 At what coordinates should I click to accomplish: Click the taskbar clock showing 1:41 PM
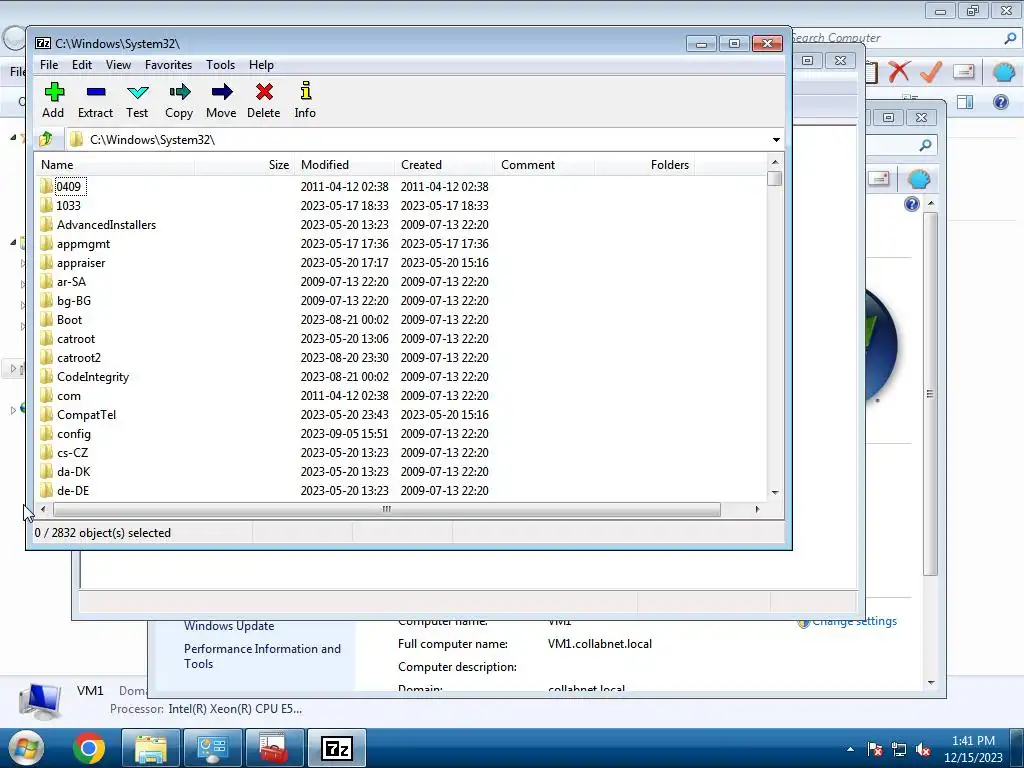(973, 749)
